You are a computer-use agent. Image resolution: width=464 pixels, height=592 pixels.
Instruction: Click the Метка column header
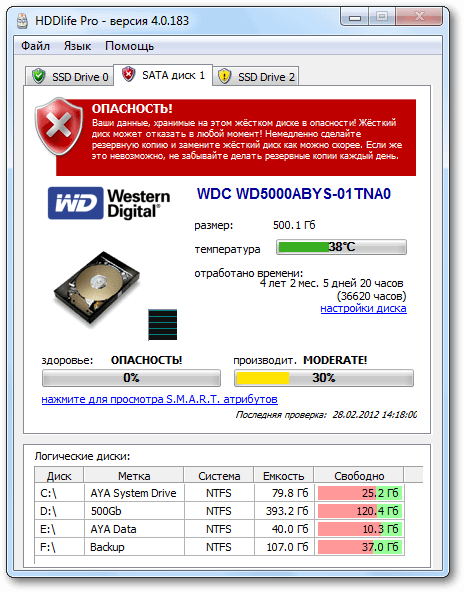click(x=134, y=476)
